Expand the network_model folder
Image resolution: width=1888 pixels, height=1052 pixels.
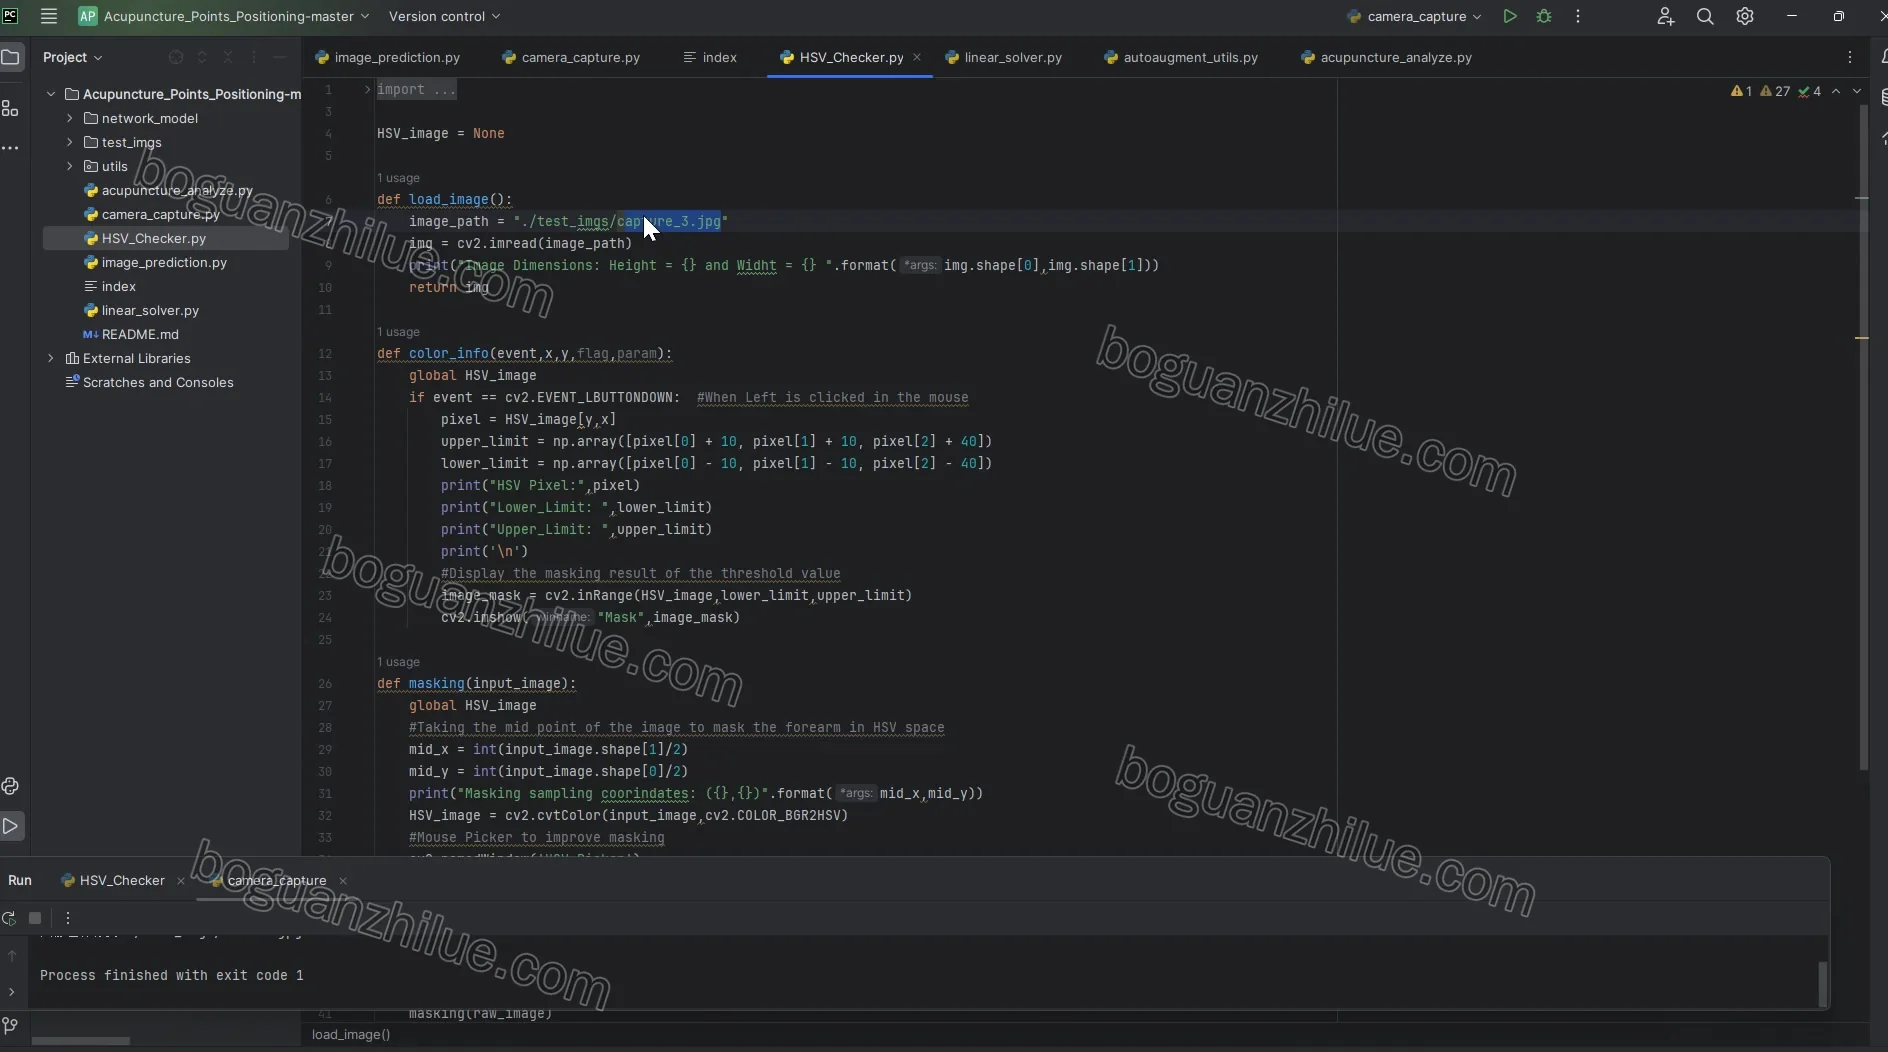[x=70, y=118]
